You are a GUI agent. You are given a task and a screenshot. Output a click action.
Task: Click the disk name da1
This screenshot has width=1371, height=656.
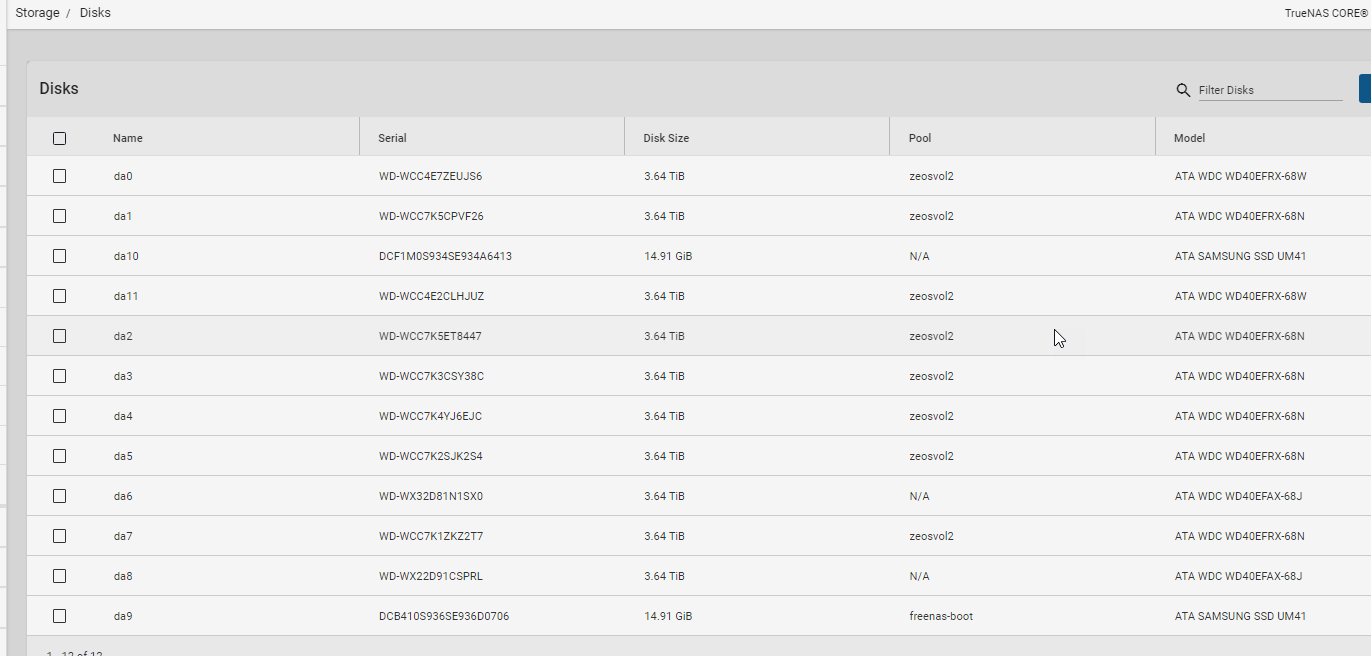click(123, 216)
